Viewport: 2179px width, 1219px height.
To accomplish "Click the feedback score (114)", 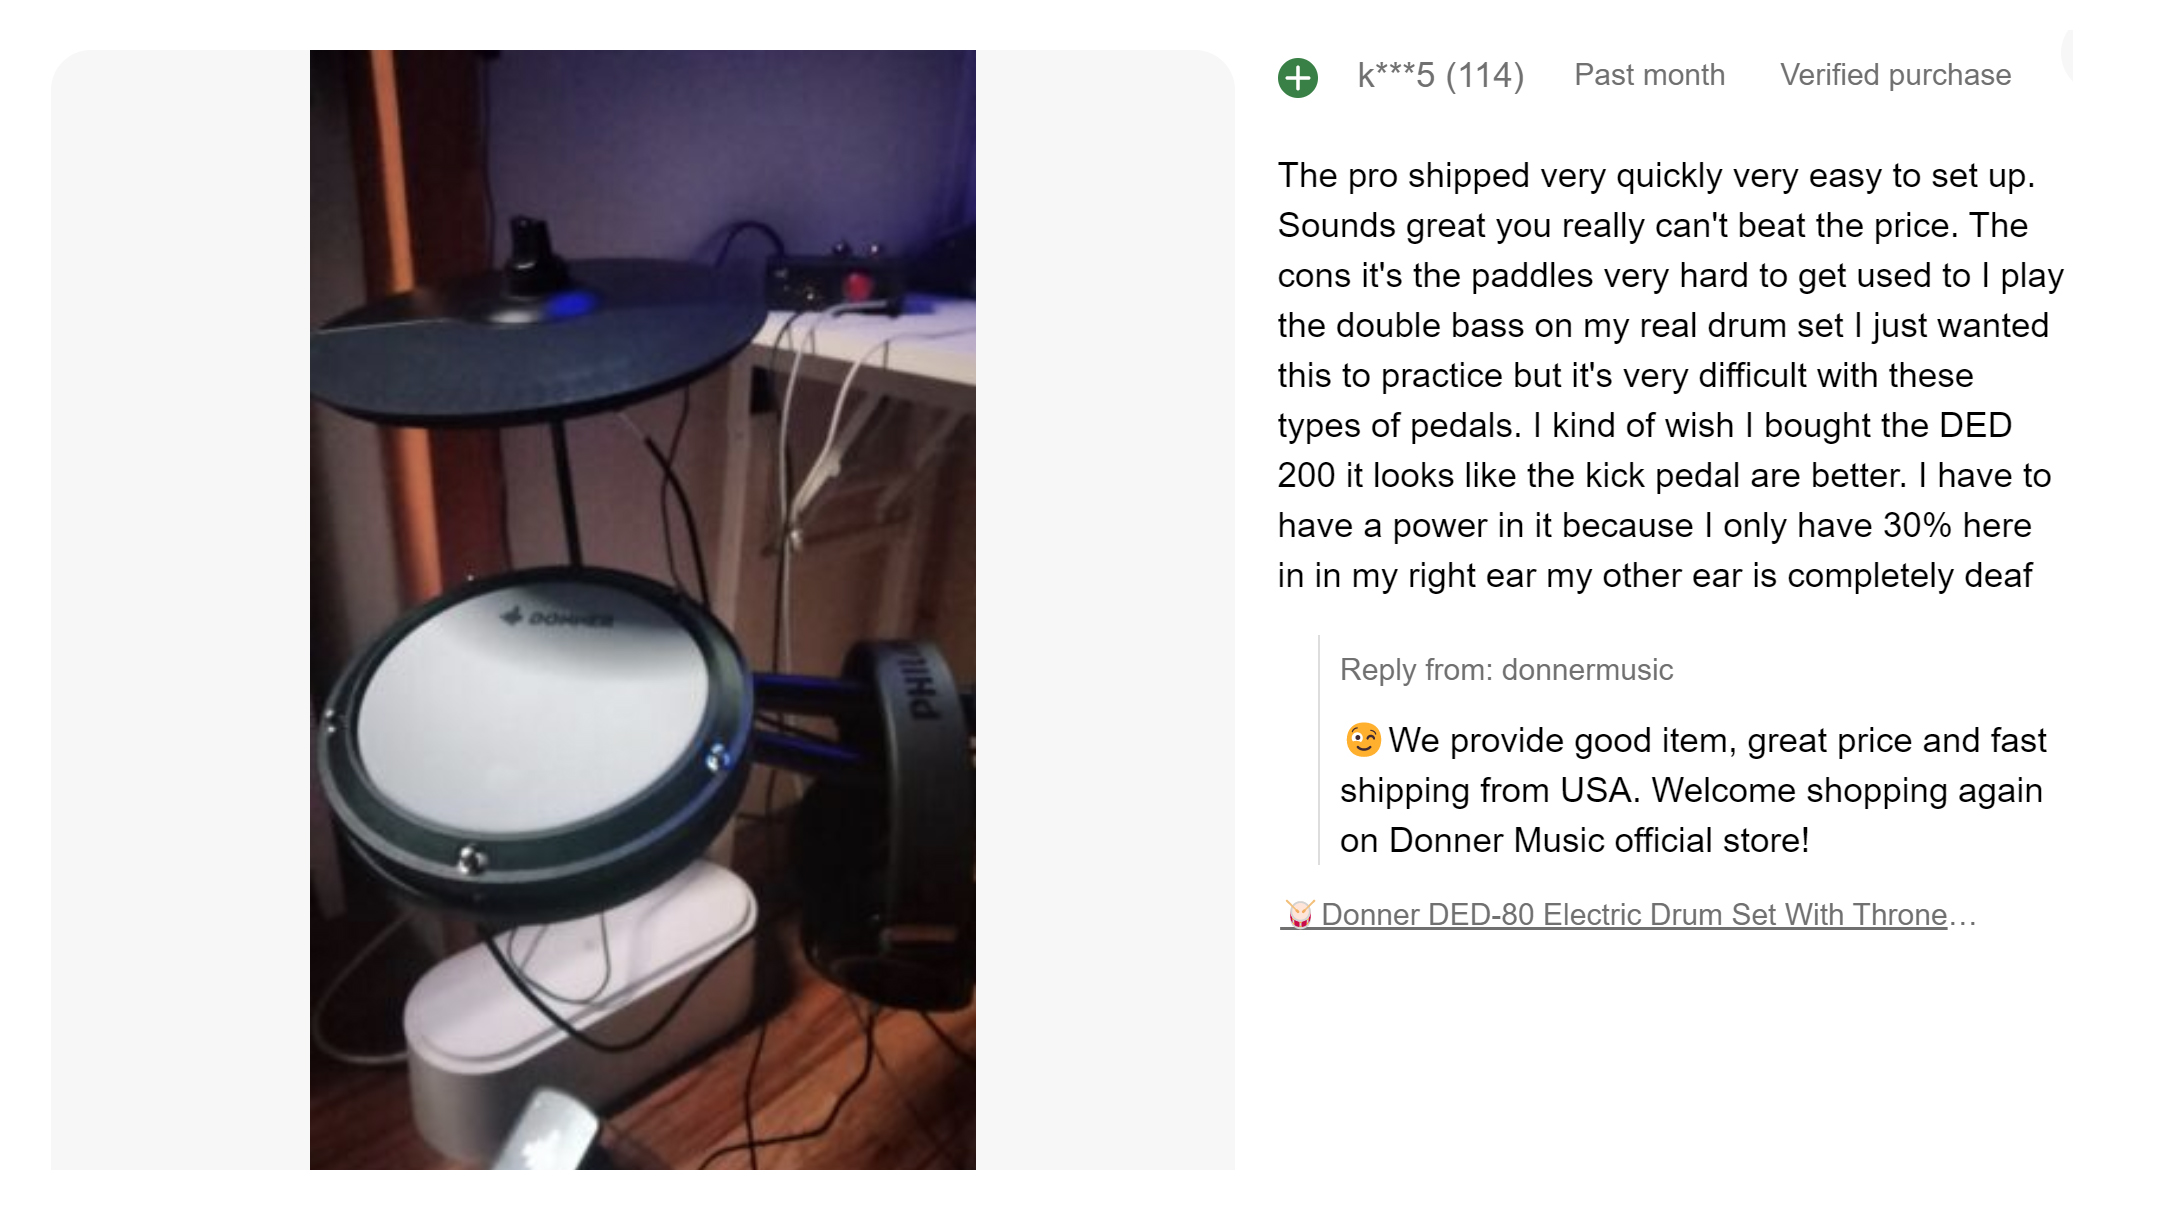I will (x=1485, y=75).
